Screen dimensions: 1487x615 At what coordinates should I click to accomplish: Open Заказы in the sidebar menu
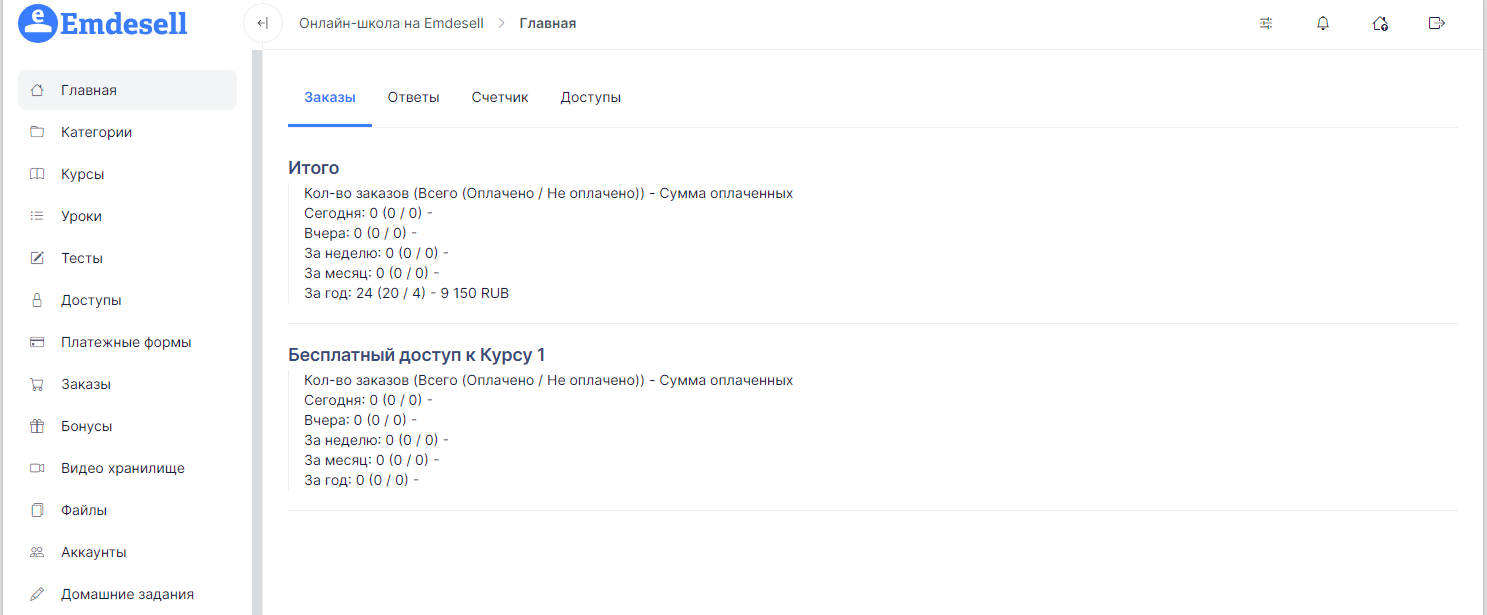click(x=86, y=384)
